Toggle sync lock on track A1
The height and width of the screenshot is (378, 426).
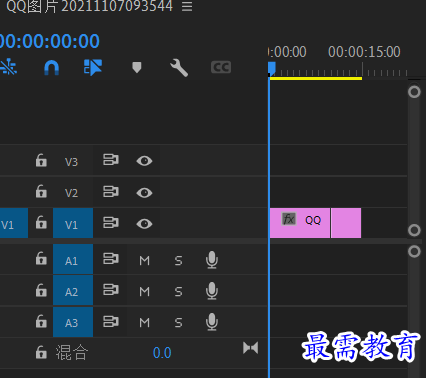coord(111,259)
